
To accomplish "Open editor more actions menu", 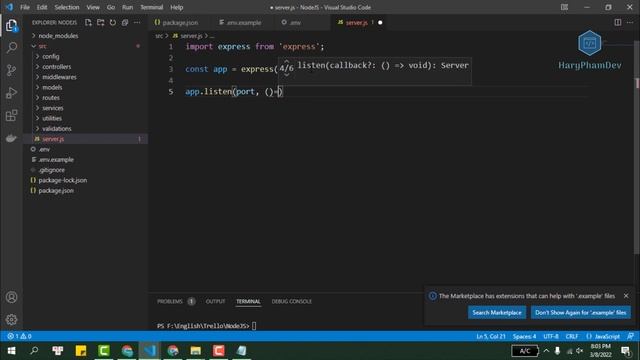I will [630, 22].
